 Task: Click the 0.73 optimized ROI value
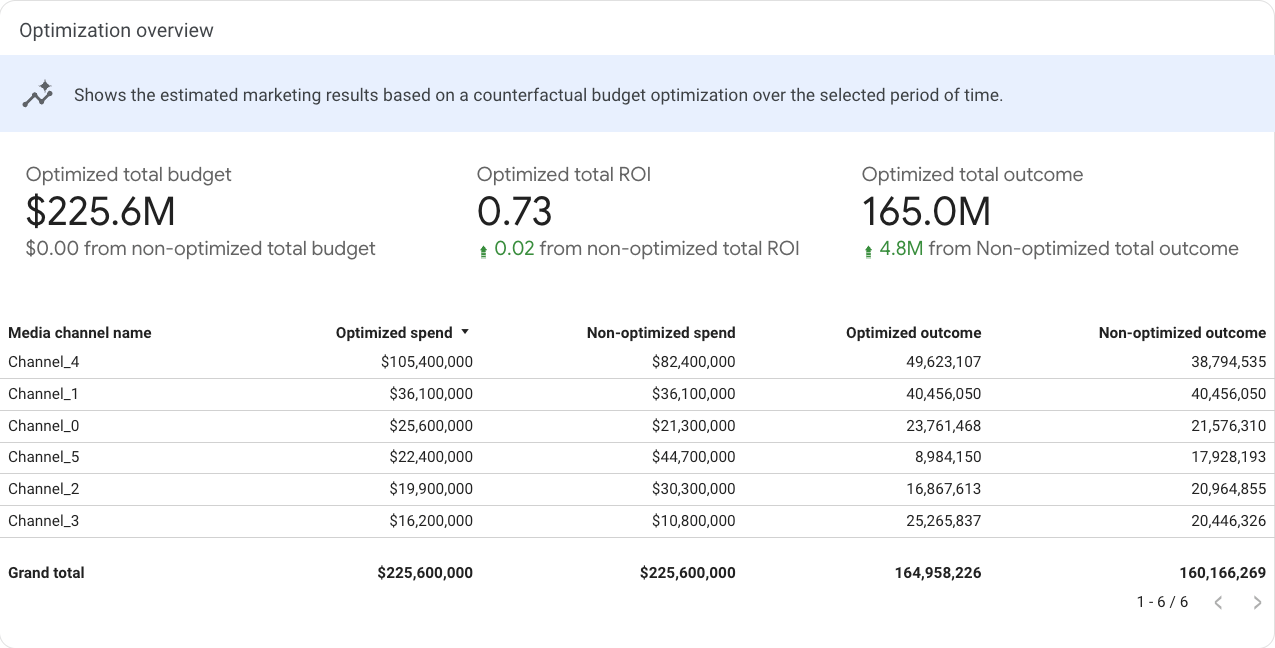pos(514,212)
